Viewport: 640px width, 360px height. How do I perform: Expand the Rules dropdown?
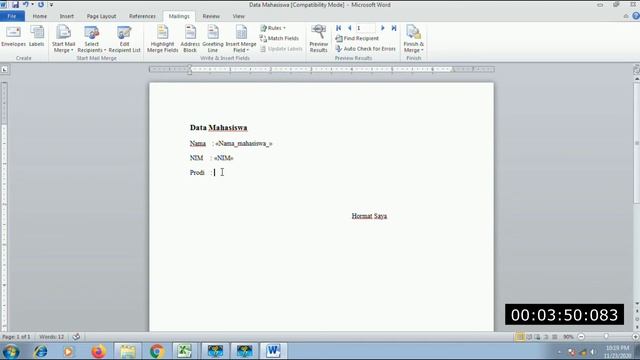point(273,28)
